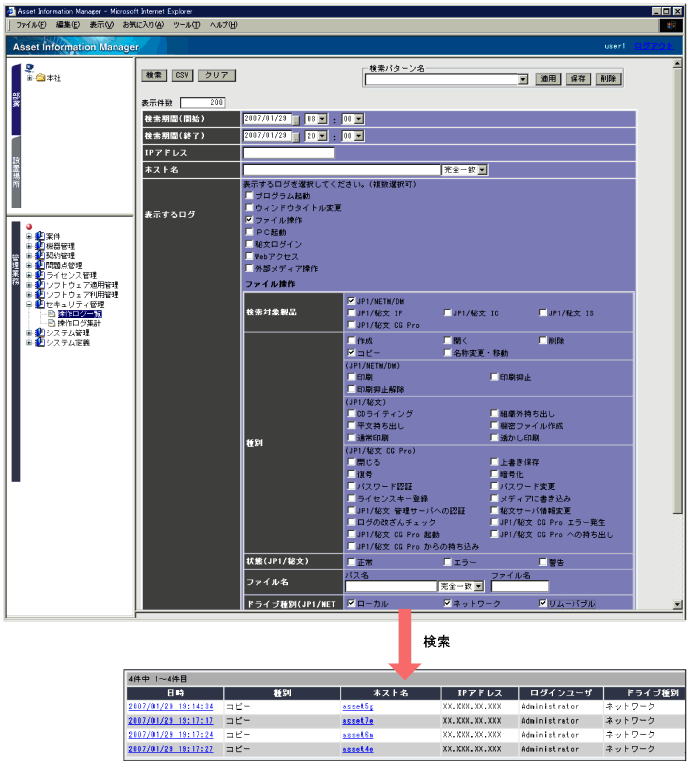Uncheck the ファイル操作 log checkbox
The image size is (688, 763).
(249, 219)
